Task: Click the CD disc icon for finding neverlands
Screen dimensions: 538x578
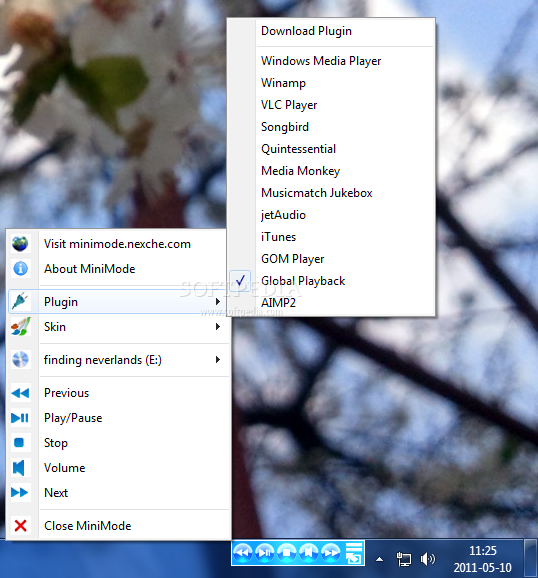Action: point(20,359)
